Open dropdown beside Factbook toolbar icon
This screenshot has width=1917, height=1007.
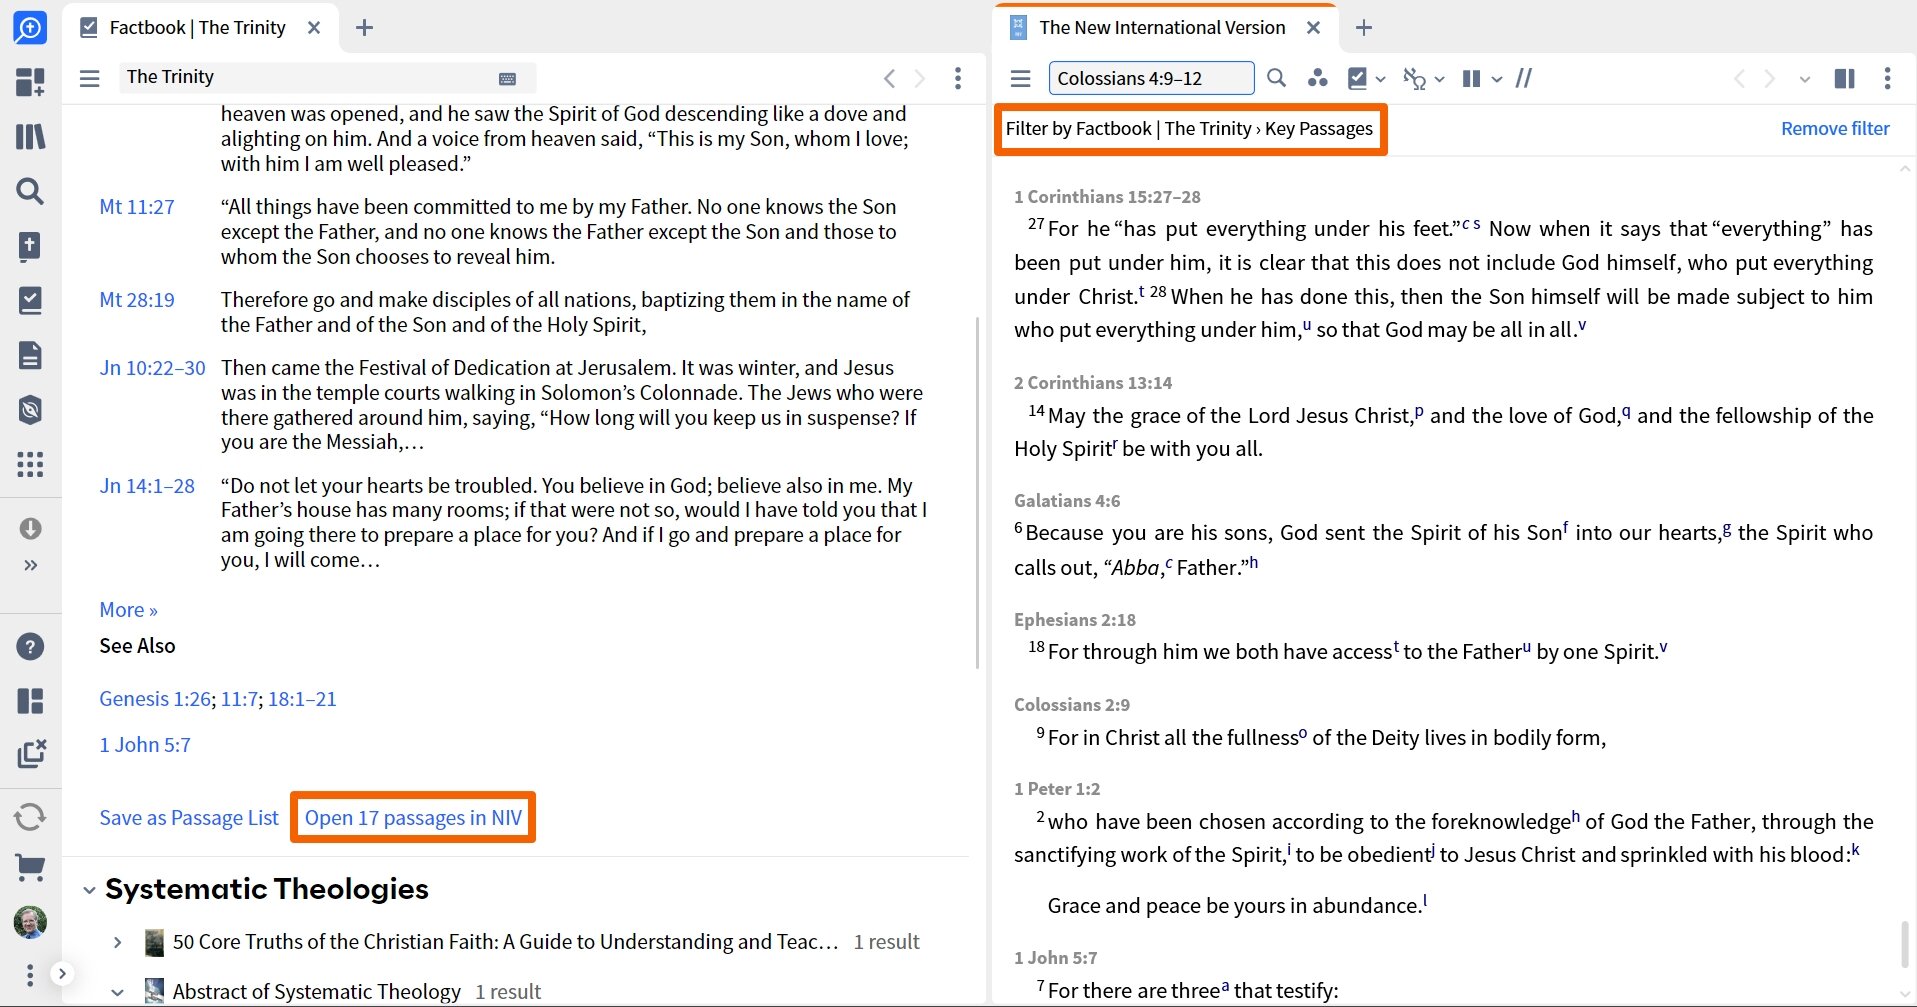[1381, 79]
